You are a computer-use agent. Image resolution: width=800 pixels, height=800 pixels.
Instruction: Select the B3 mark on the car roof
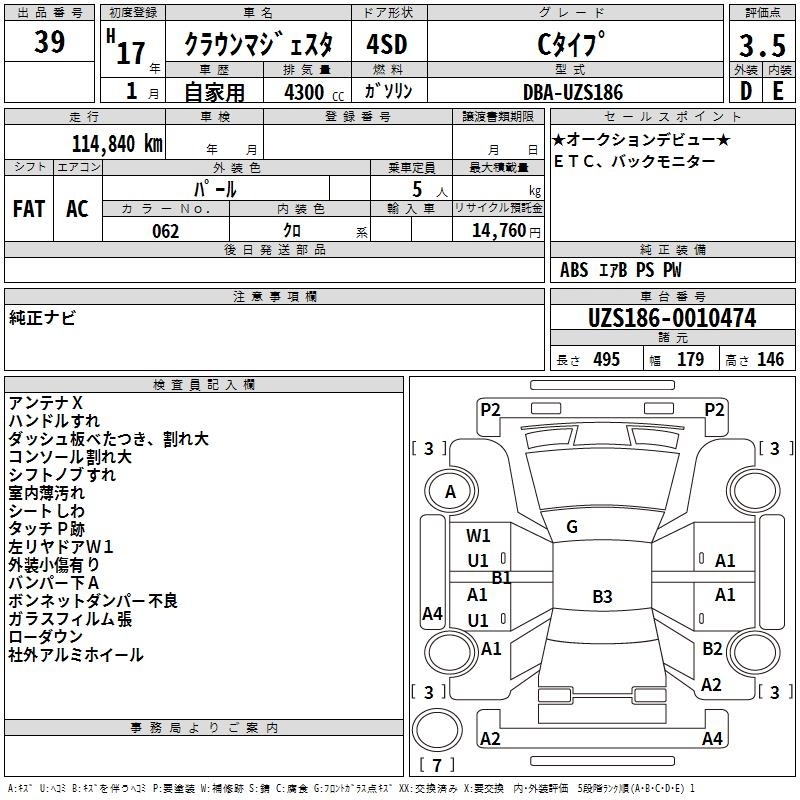[602, 597]
